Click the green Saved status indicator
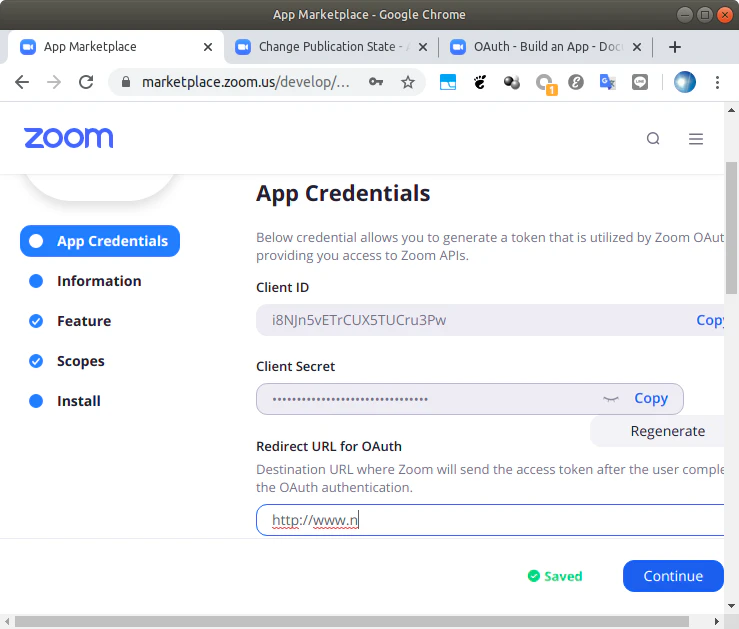Viewport: 739px width, 629px height. tap(555, 576)
